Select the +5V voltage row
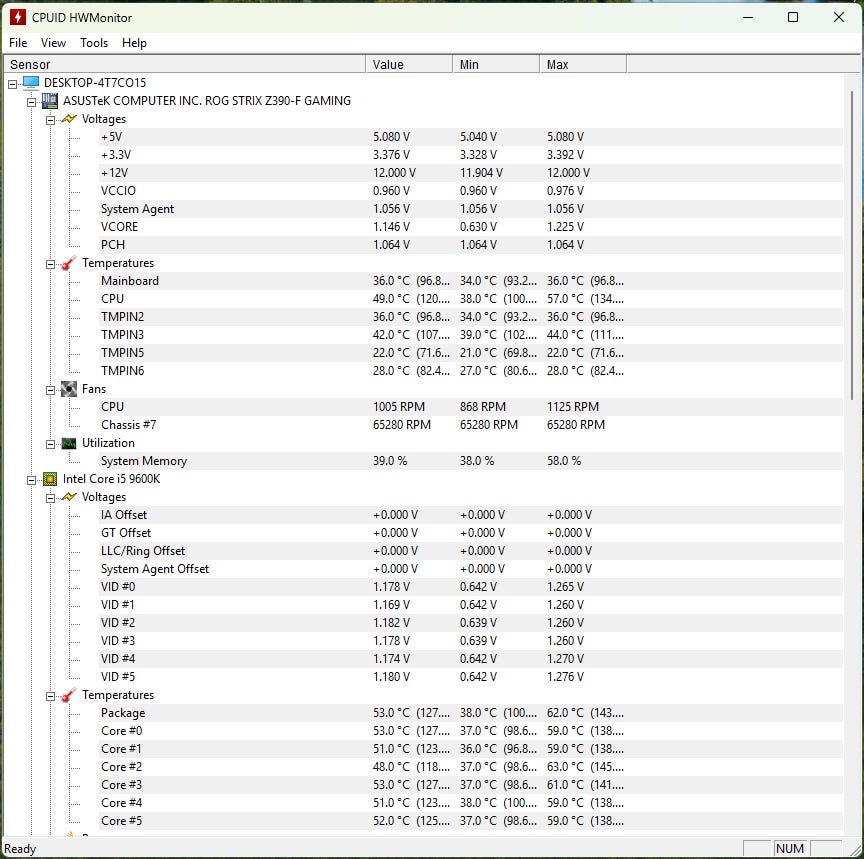The image size is (864, 859). coord(471,137)
